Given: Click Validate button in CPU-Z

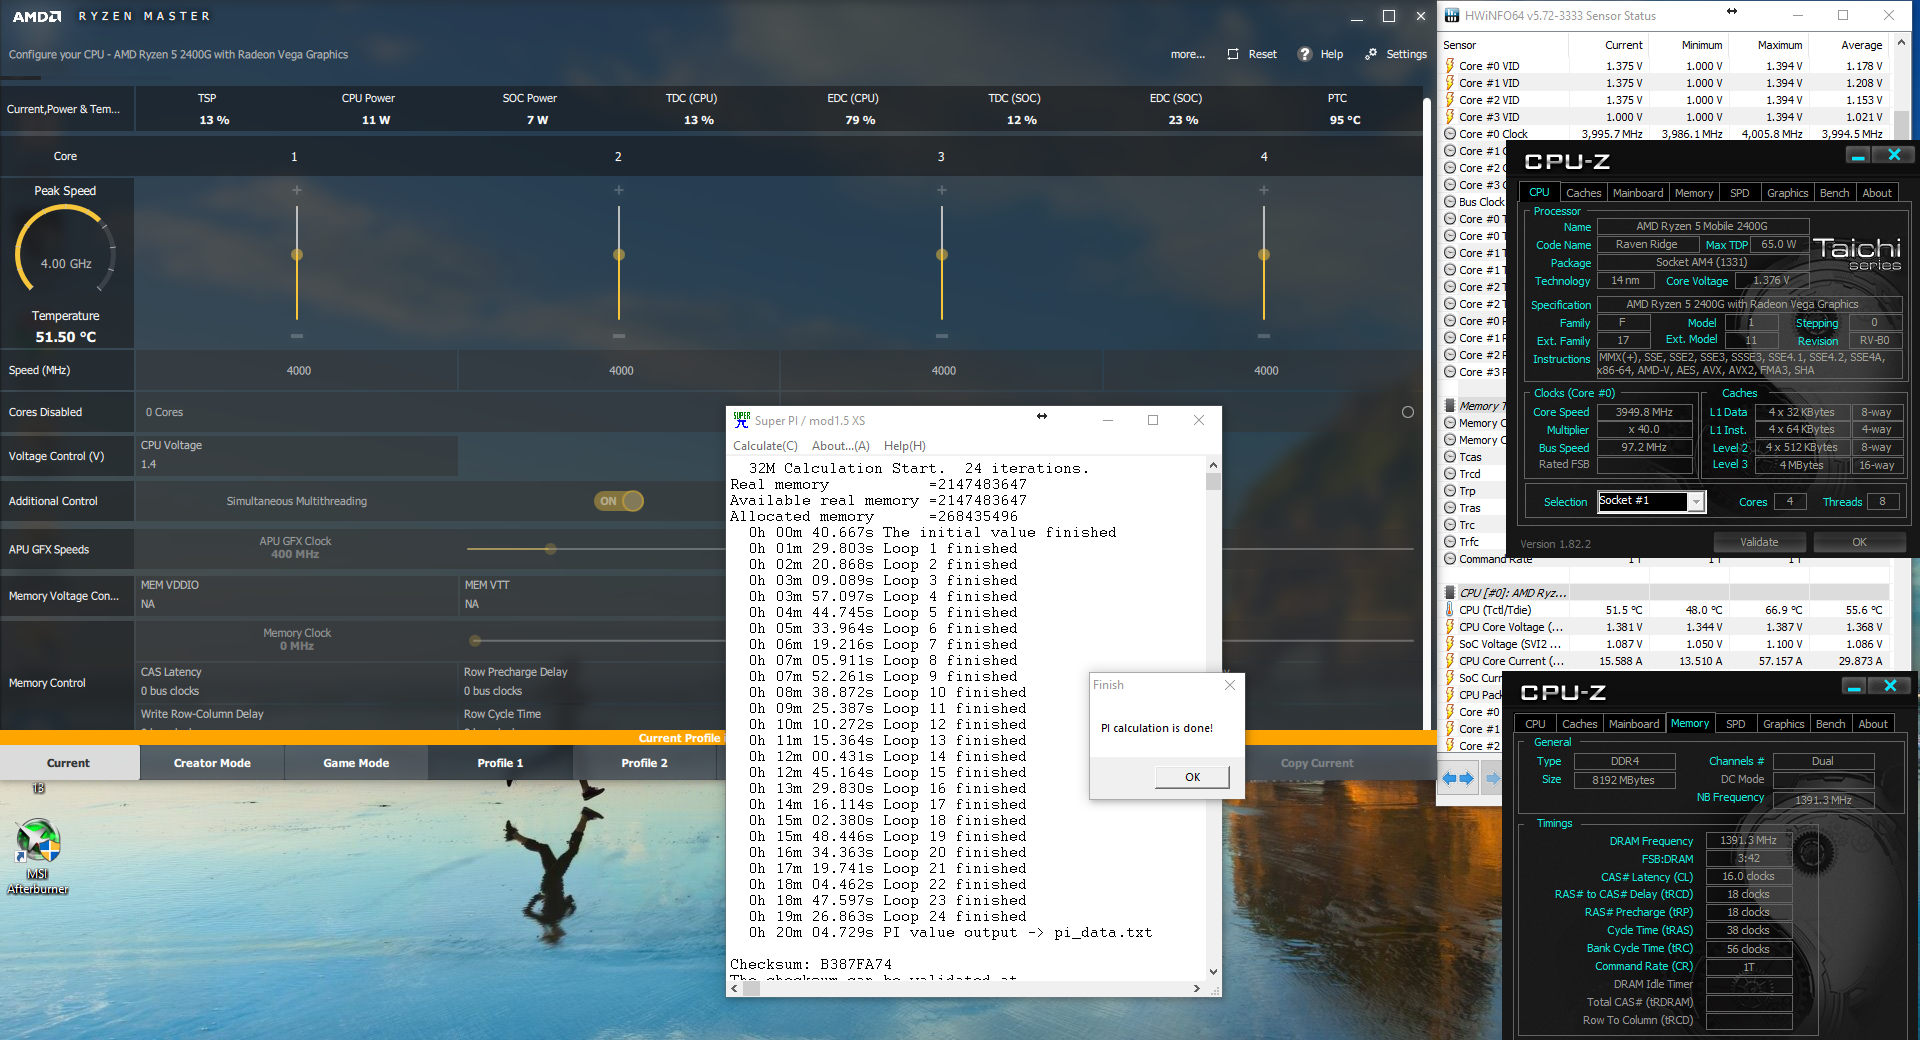Looking at the screenshot, I should [1759, 542].
